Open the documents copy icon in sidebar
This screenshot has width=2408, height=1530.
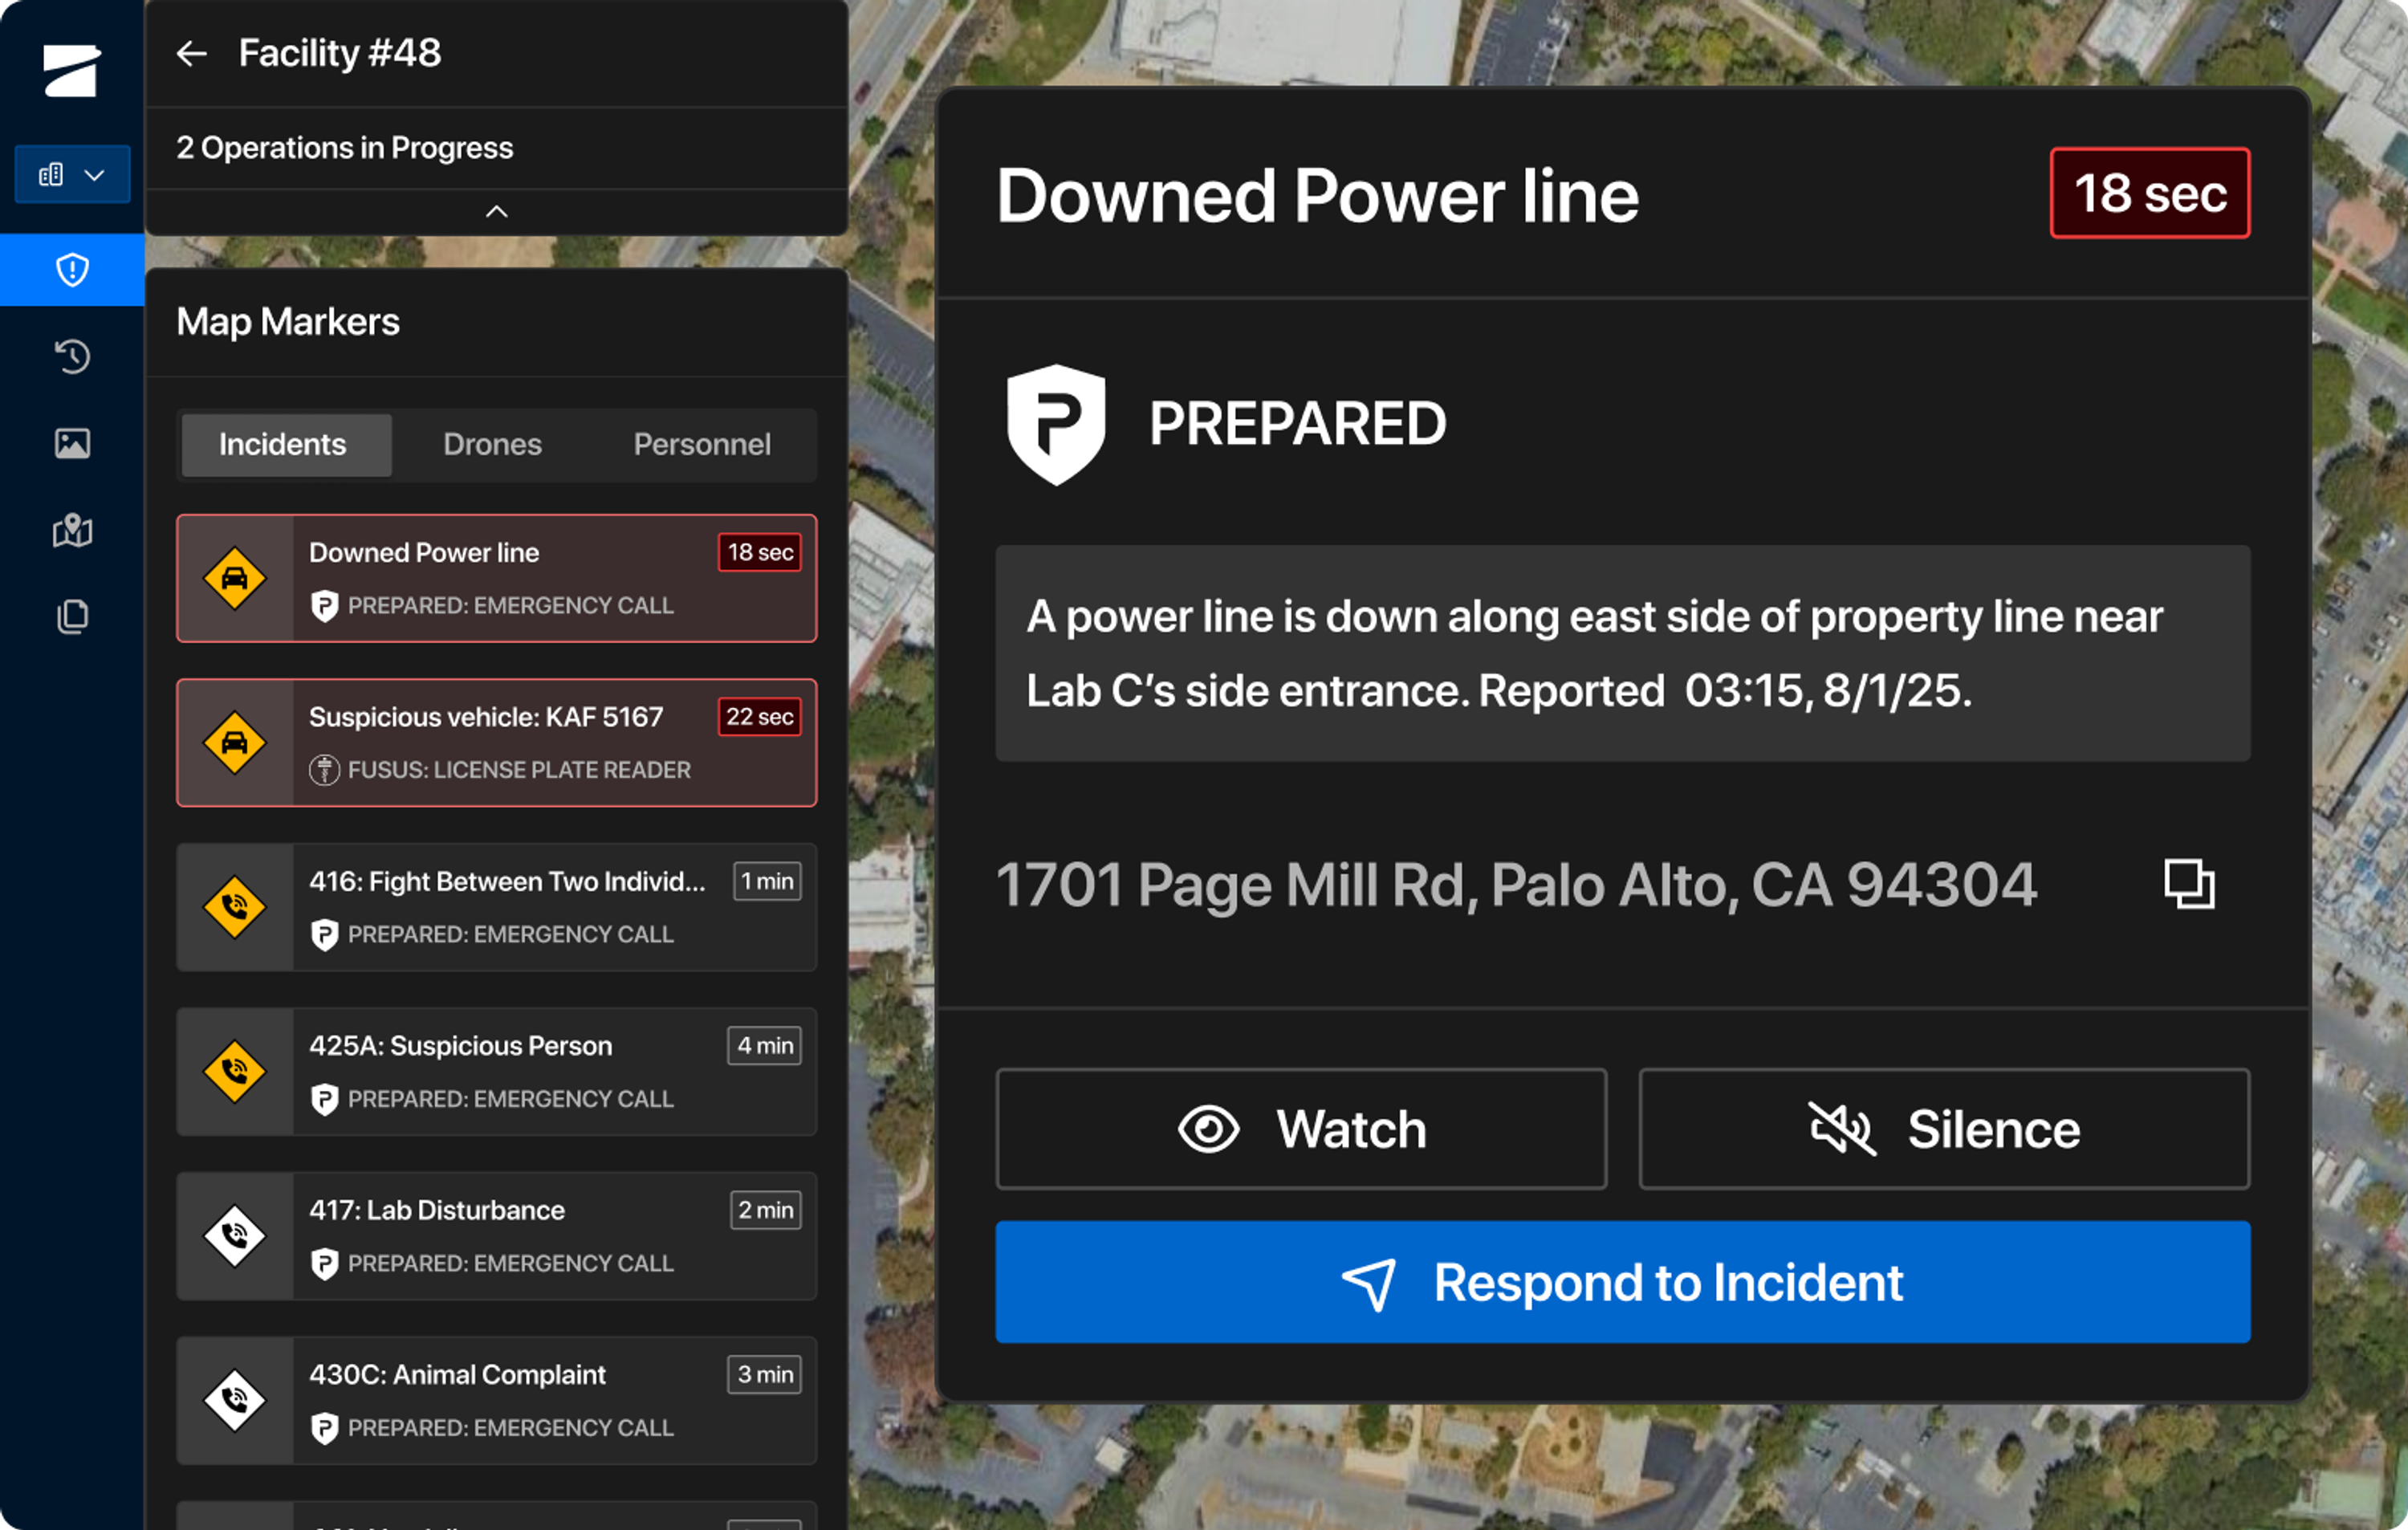click(x=72, y=616)
